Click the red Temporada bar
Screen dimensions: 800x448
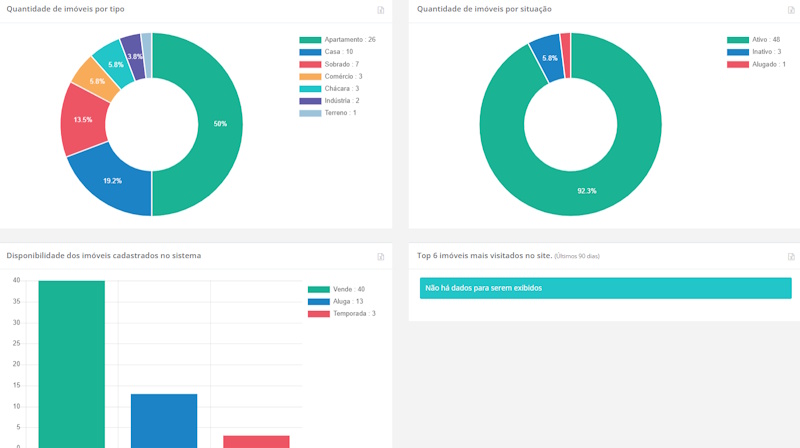point(256,442)
